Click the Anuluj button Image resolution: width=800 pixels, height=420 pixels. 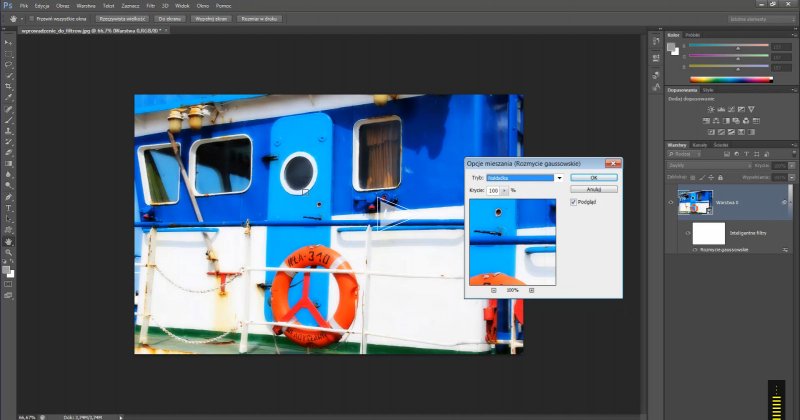(x=594, y=188)
